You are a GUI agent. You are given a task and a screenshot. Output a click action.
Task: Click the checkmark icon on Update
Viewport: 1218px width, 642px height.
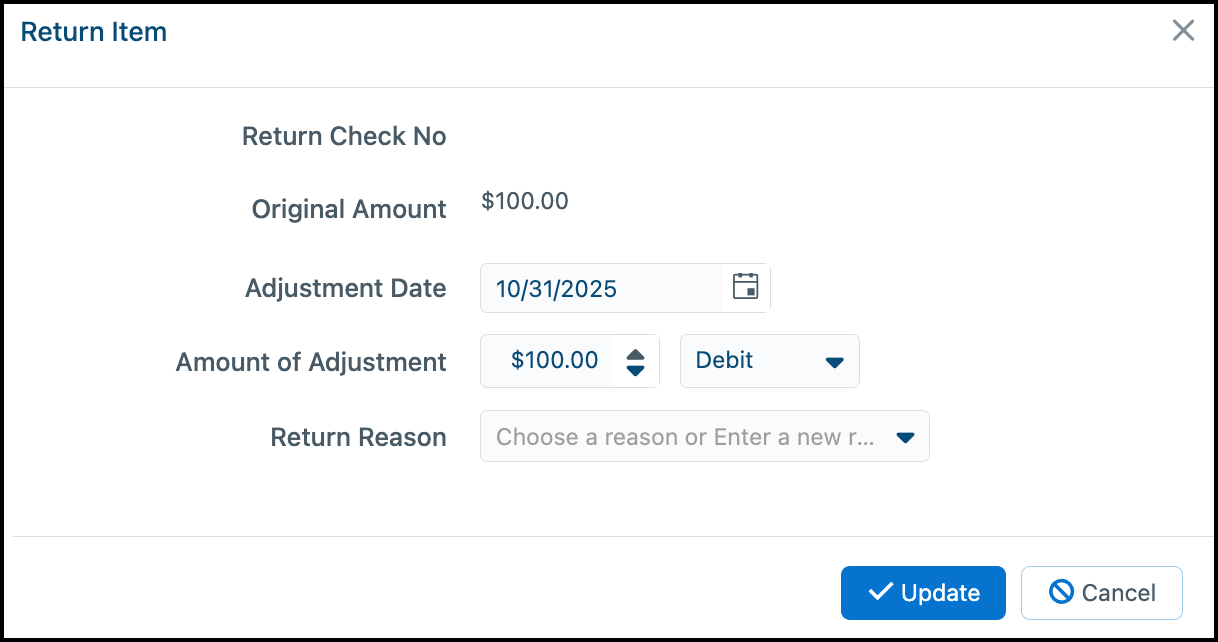pyautogui.click(x=880, y=592)
